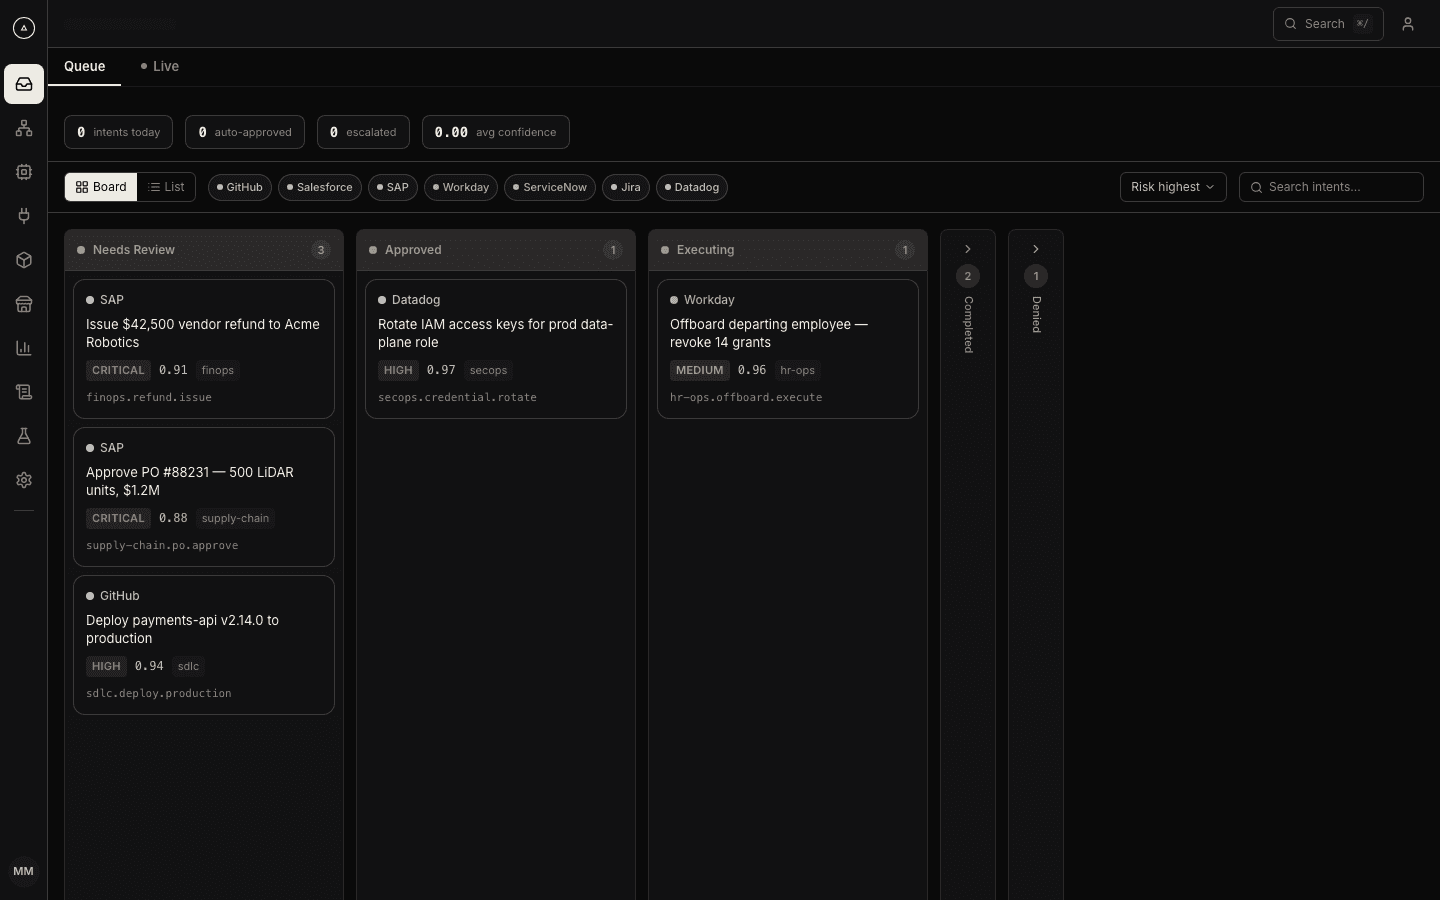Expand the collapsed Denied column
Image resolution: width=1440 pixels, height=900 pixels.
pyautogui.click(x=1036, y=249)
